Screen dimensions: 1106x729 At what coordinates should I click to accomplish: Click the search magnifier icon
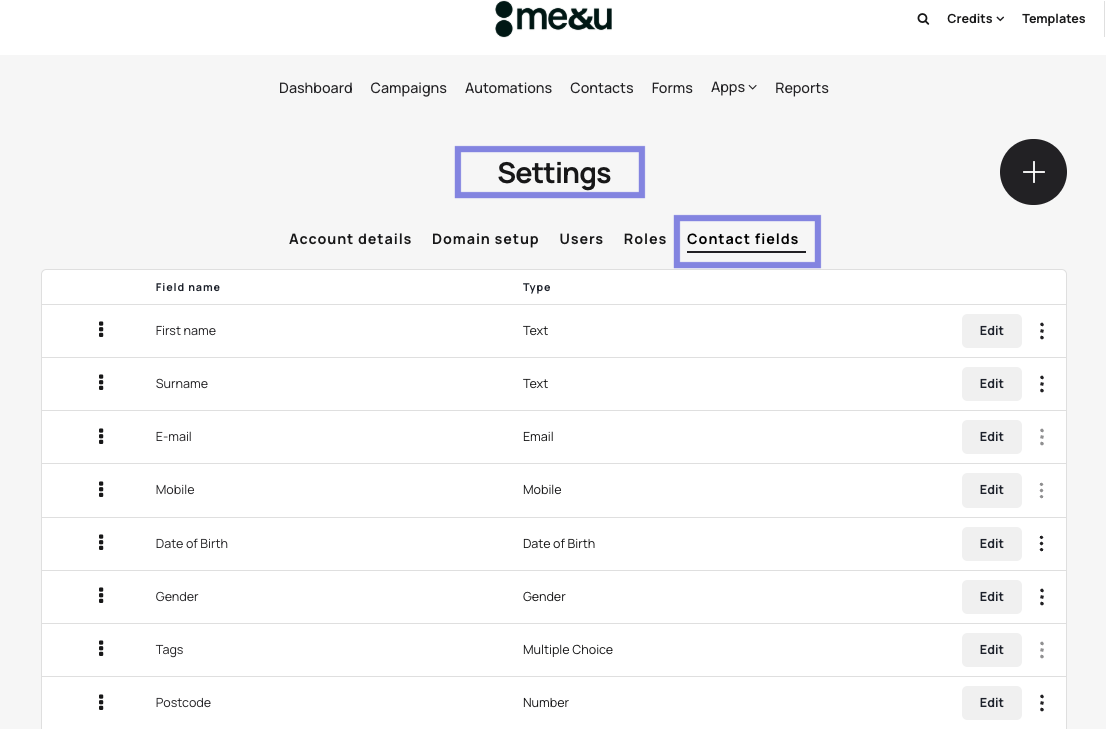[923, 19]
